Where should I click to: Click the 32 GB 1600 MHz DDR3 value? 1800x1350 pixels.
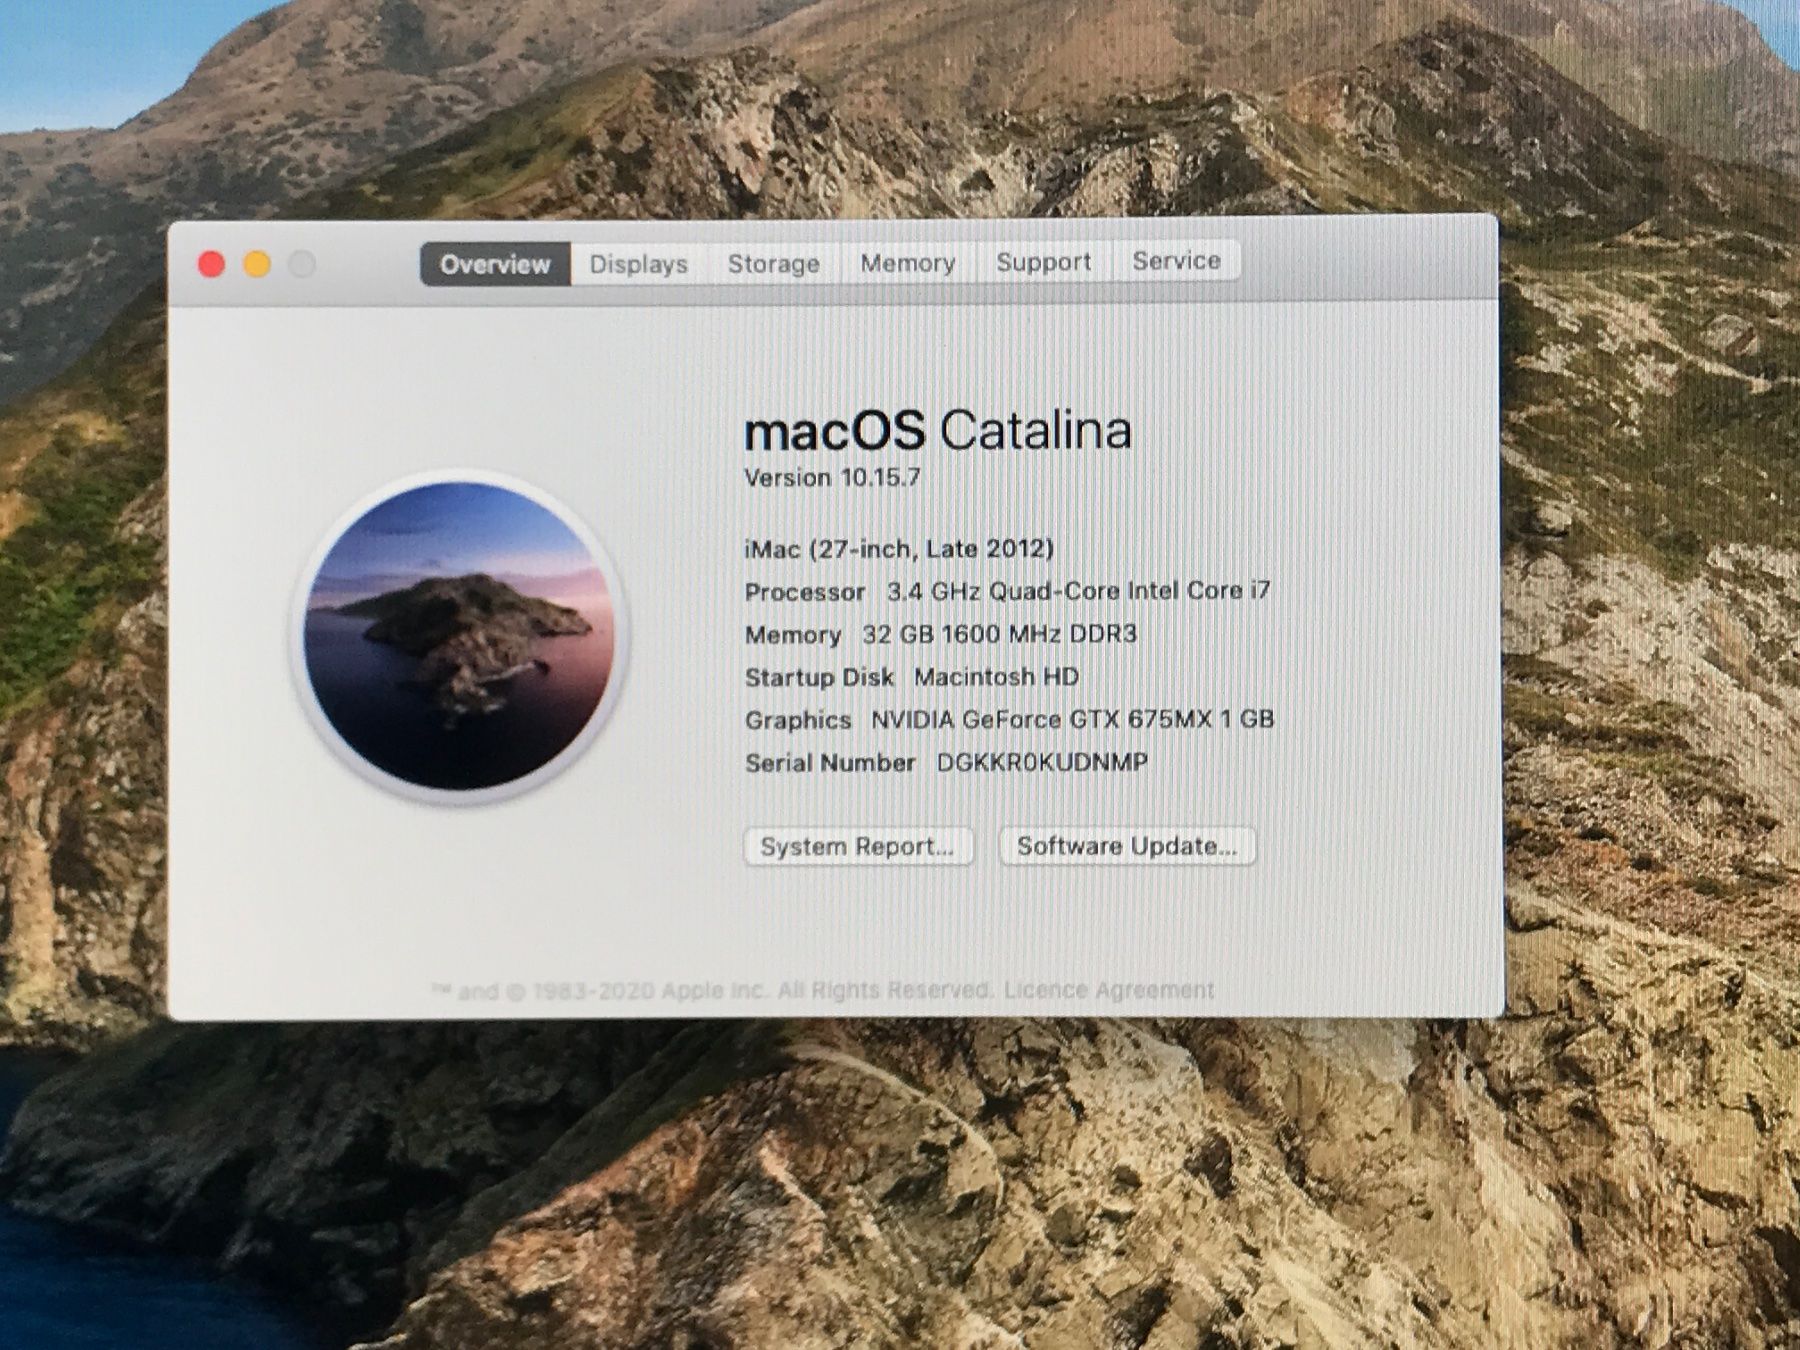pyautogui.click(x=1000, y=634)
